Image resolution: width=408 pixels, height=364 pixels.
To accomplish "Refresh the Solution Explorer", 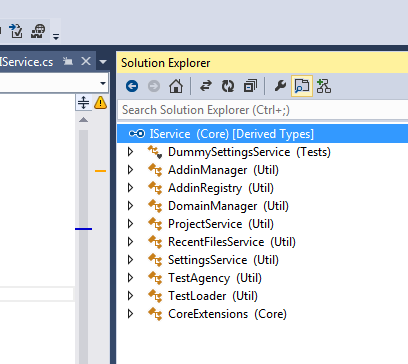I will [228, 86].
